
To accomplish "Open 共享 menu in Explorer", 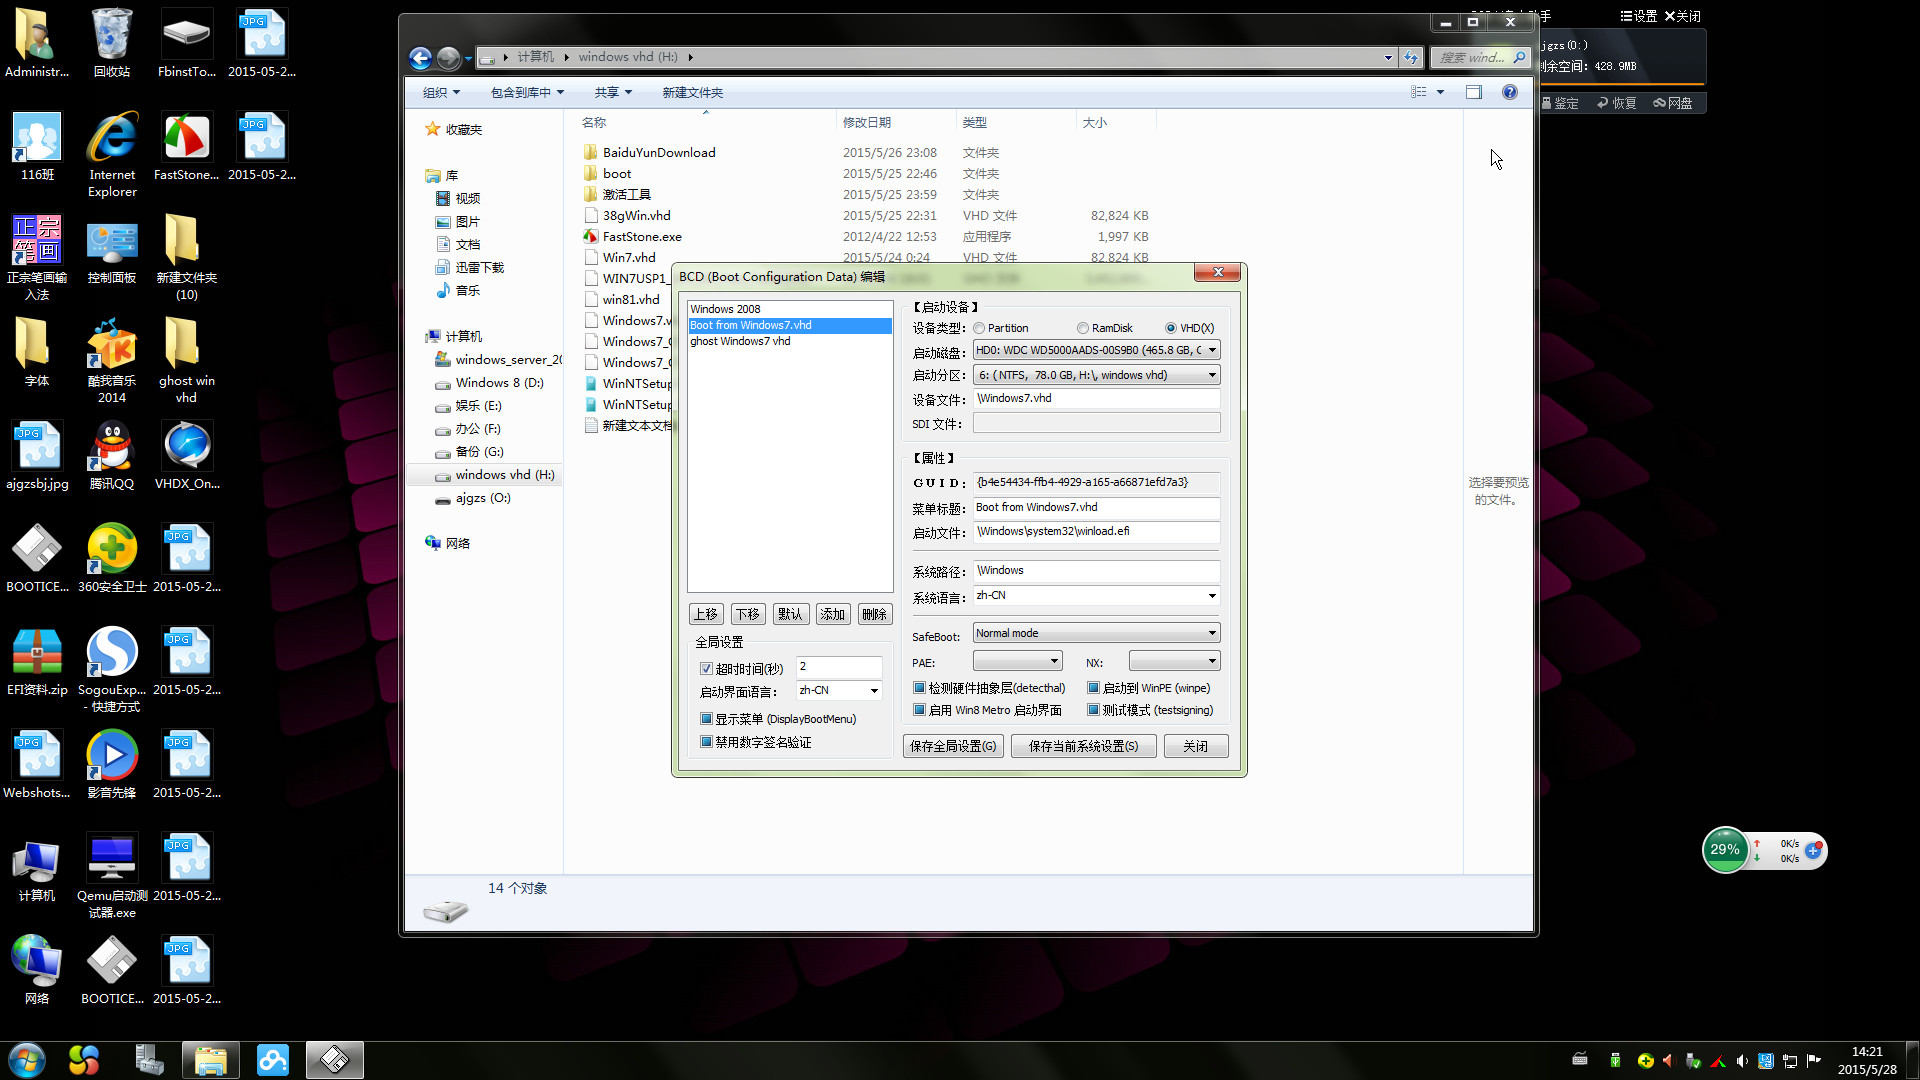I will click(613, 92).
